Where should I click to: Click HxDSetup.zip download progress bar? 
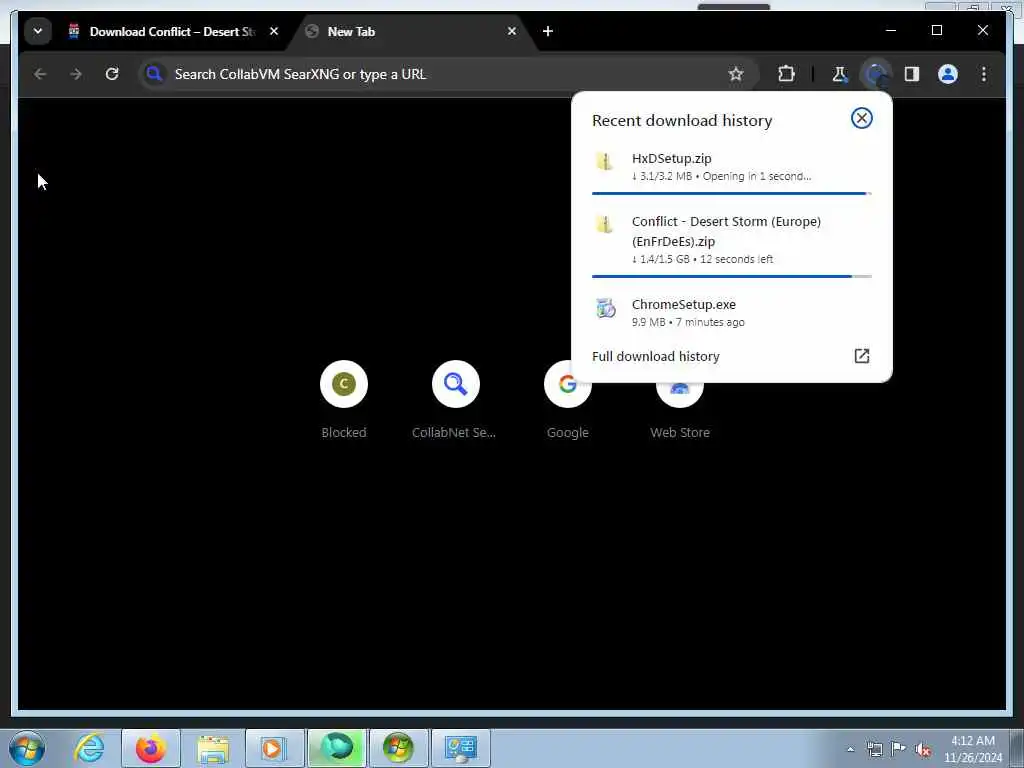pyautogui.click(x=731, y=193)
